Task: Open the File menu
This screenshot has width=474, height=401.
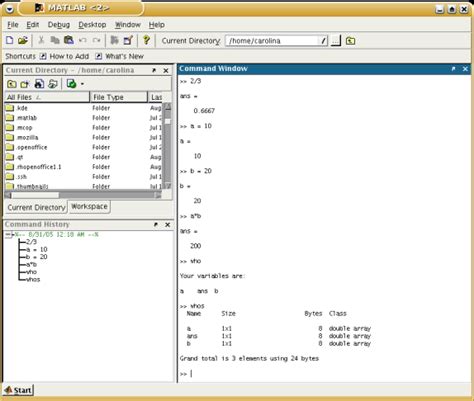Action: coord(13,25)
